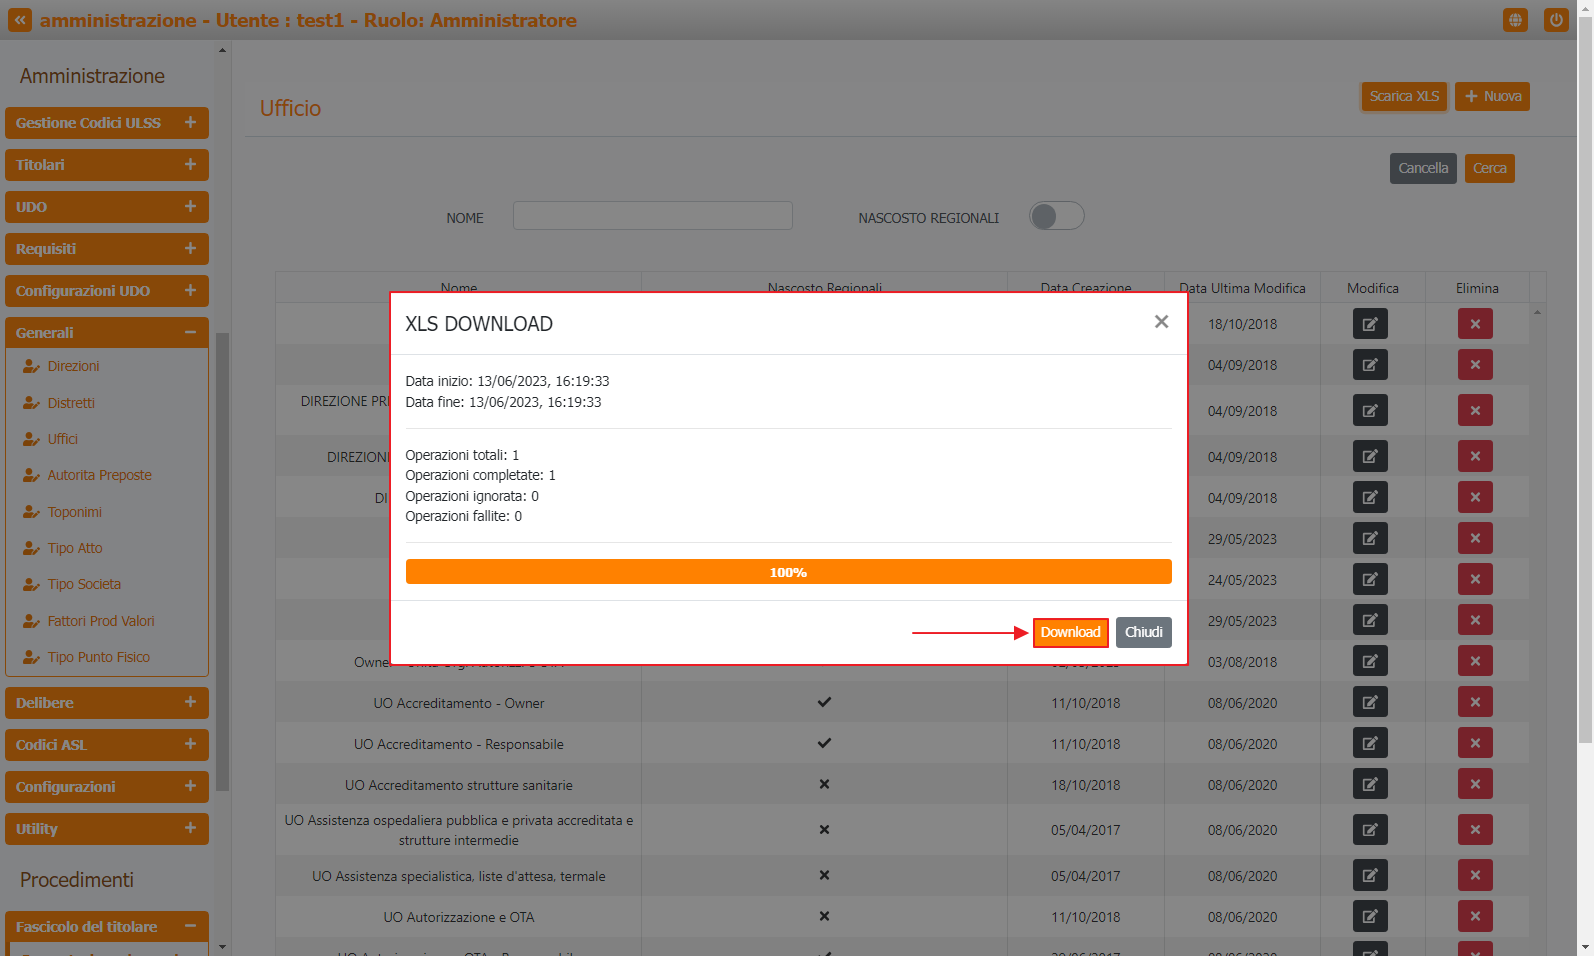Close the XLS DOWNLOAD dialog with X
Image resolution: width=1594 pixels, height=956 pixels.
(1161, 322)
